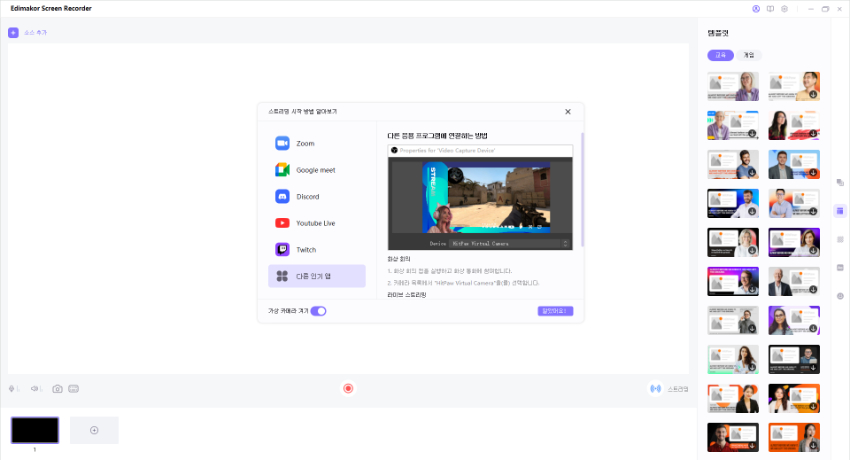Switch to the 교육 template tab
The height and width of the screenshot is (460, 850).
coord(720,55)
